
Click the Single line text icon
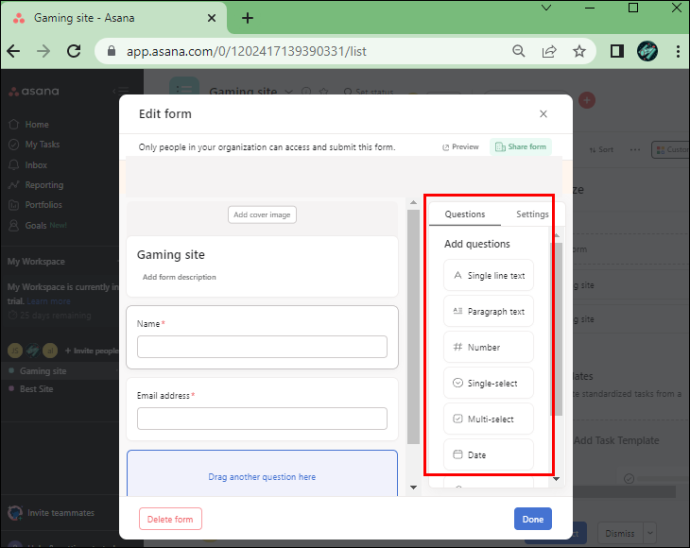click(x=458, y=276)
